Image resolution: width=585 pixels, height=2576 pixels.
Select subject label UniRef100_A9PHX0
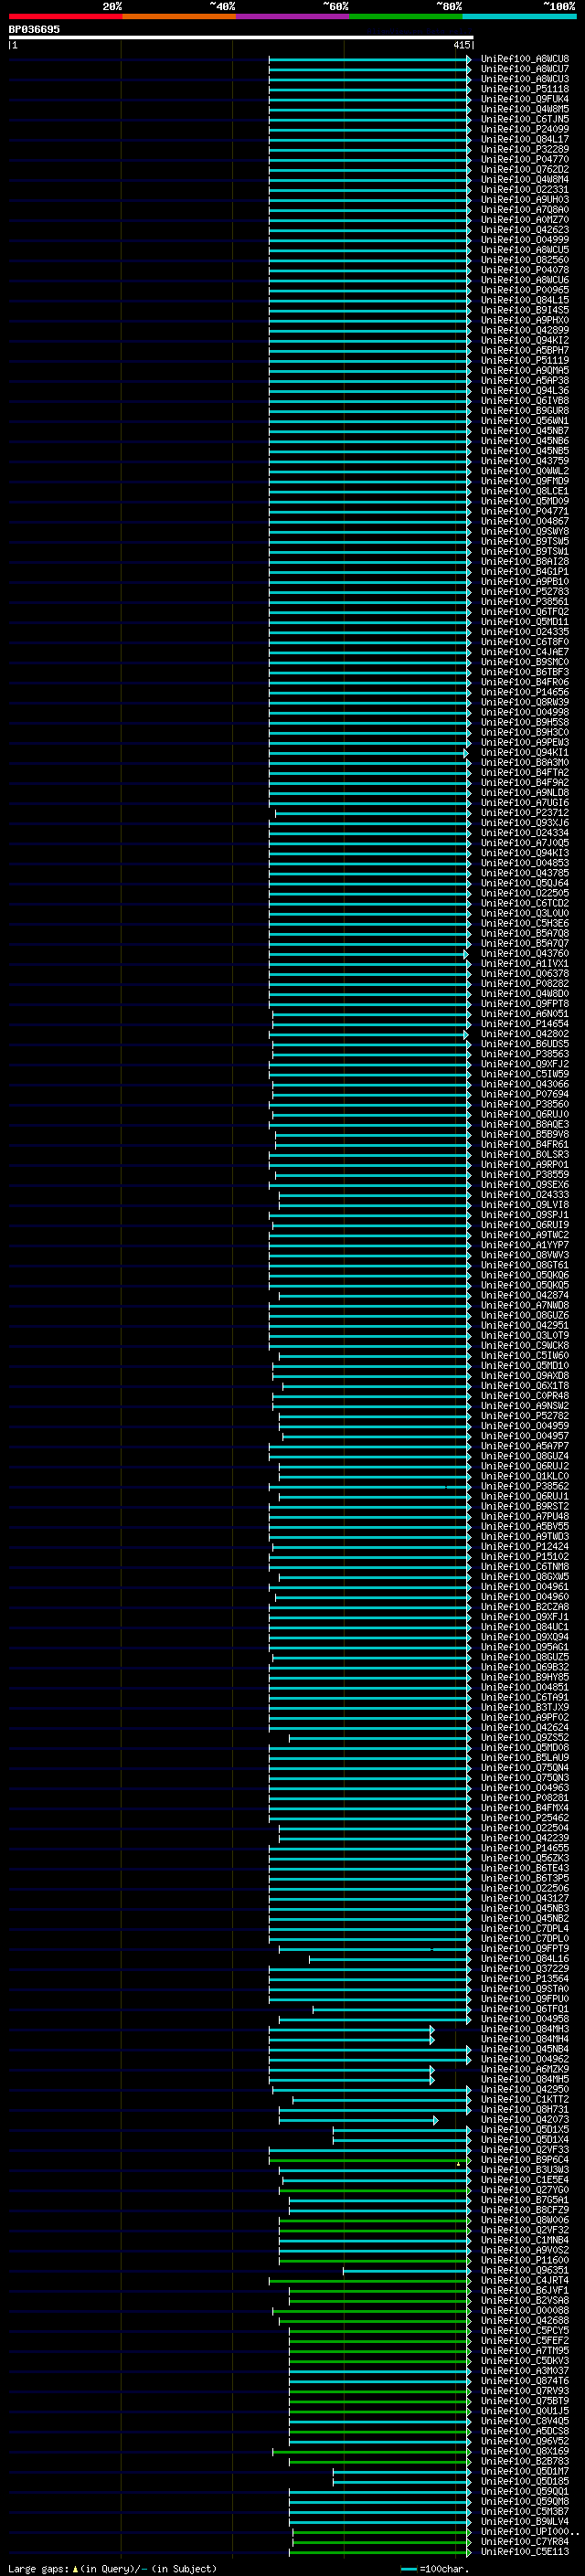(525, 320)
